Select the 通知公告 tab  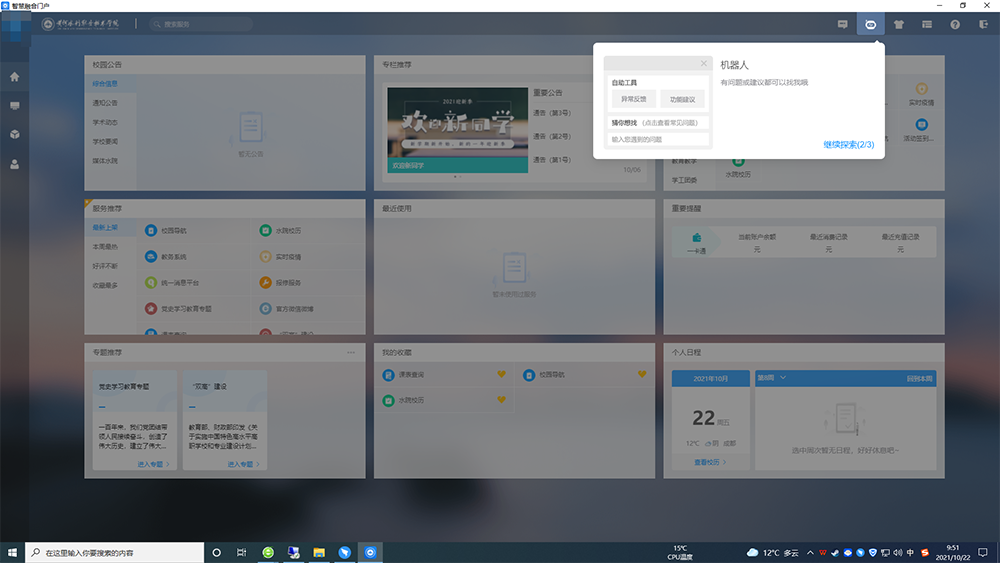[x=105, y=103]
